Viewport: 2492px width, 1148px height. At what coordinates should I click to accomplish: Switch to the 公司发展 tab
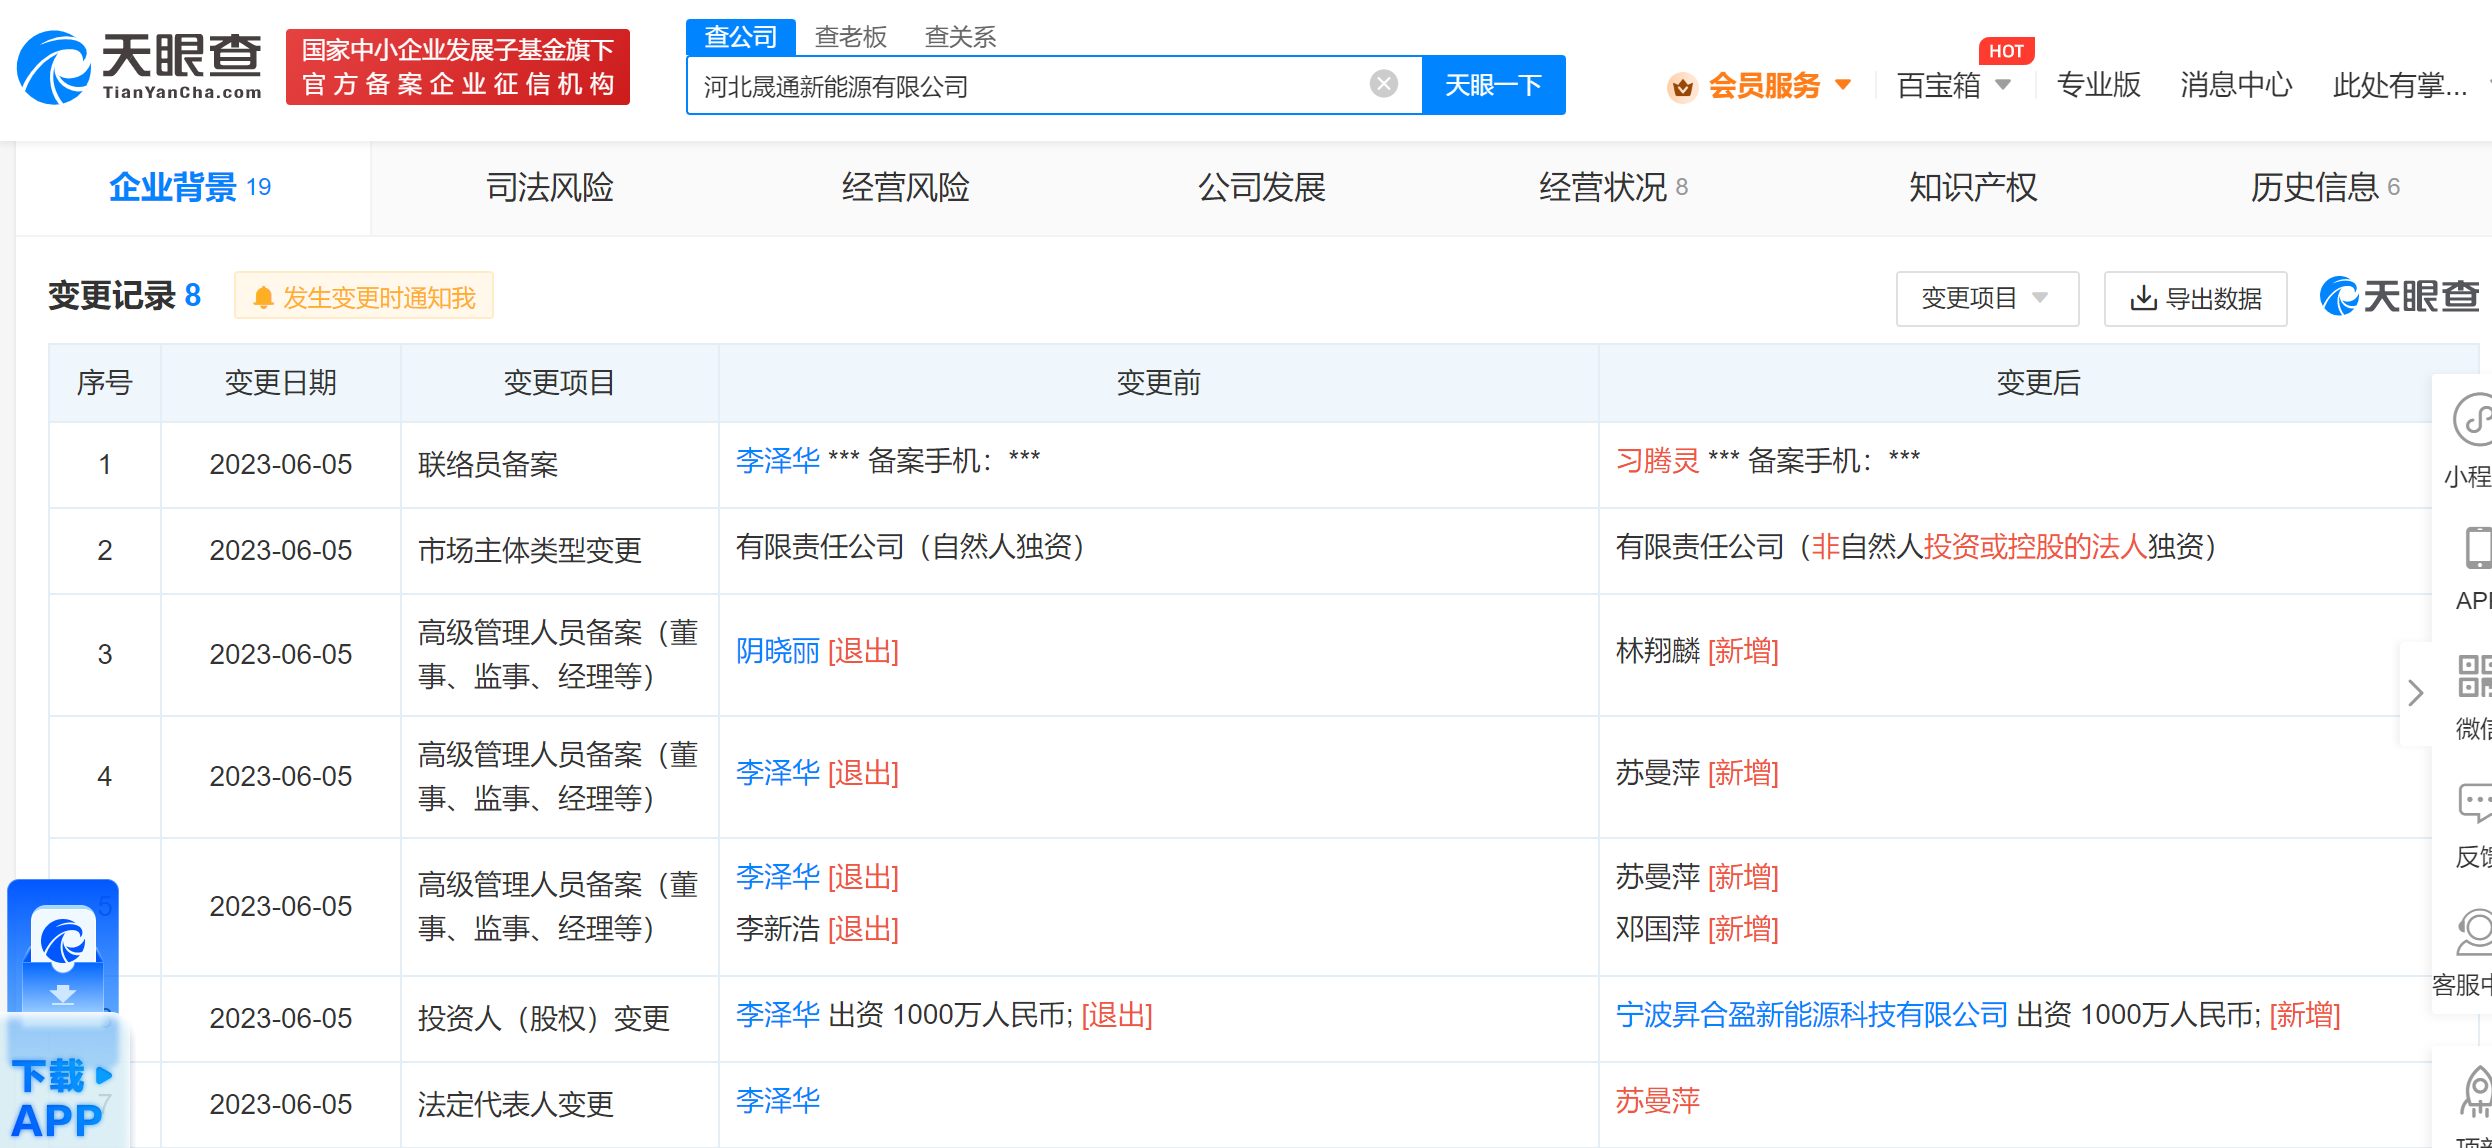click(1261, 187)
